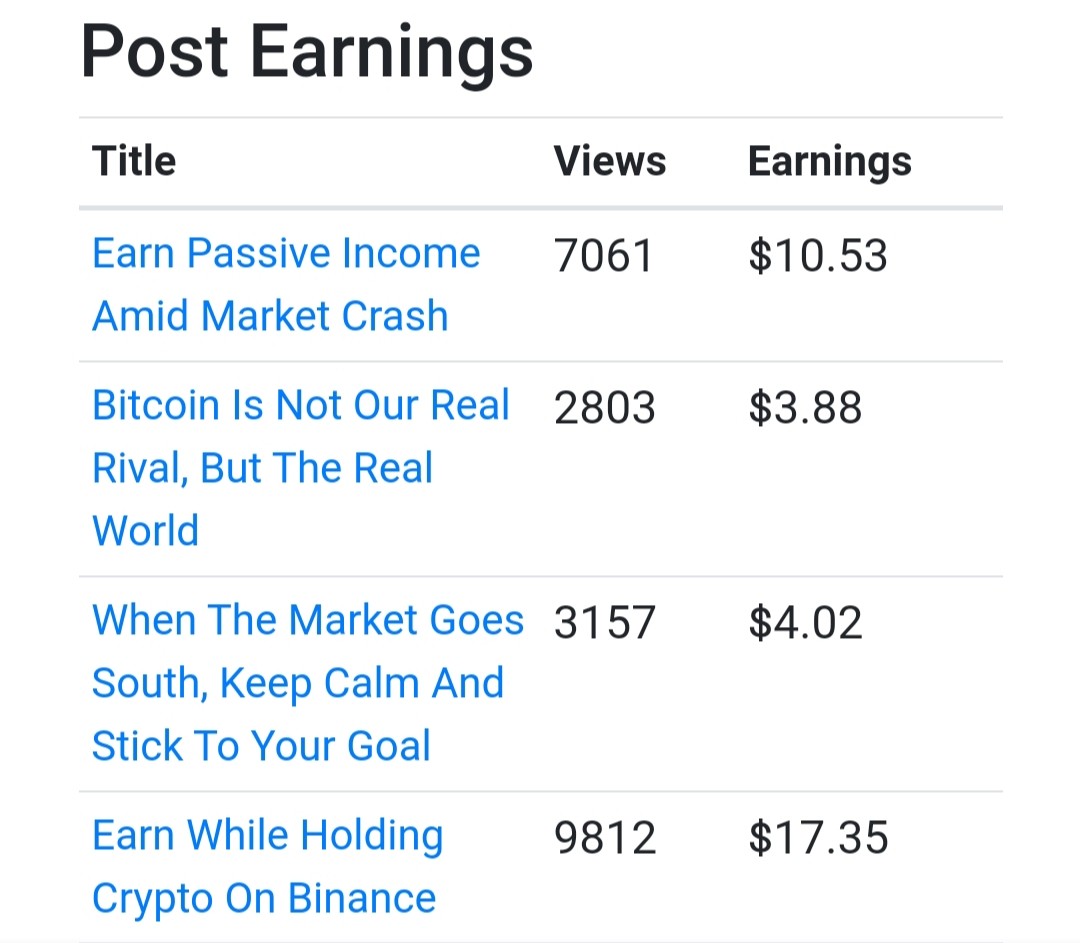Click the 'Amid Market Crash' link line

[270, 315]
